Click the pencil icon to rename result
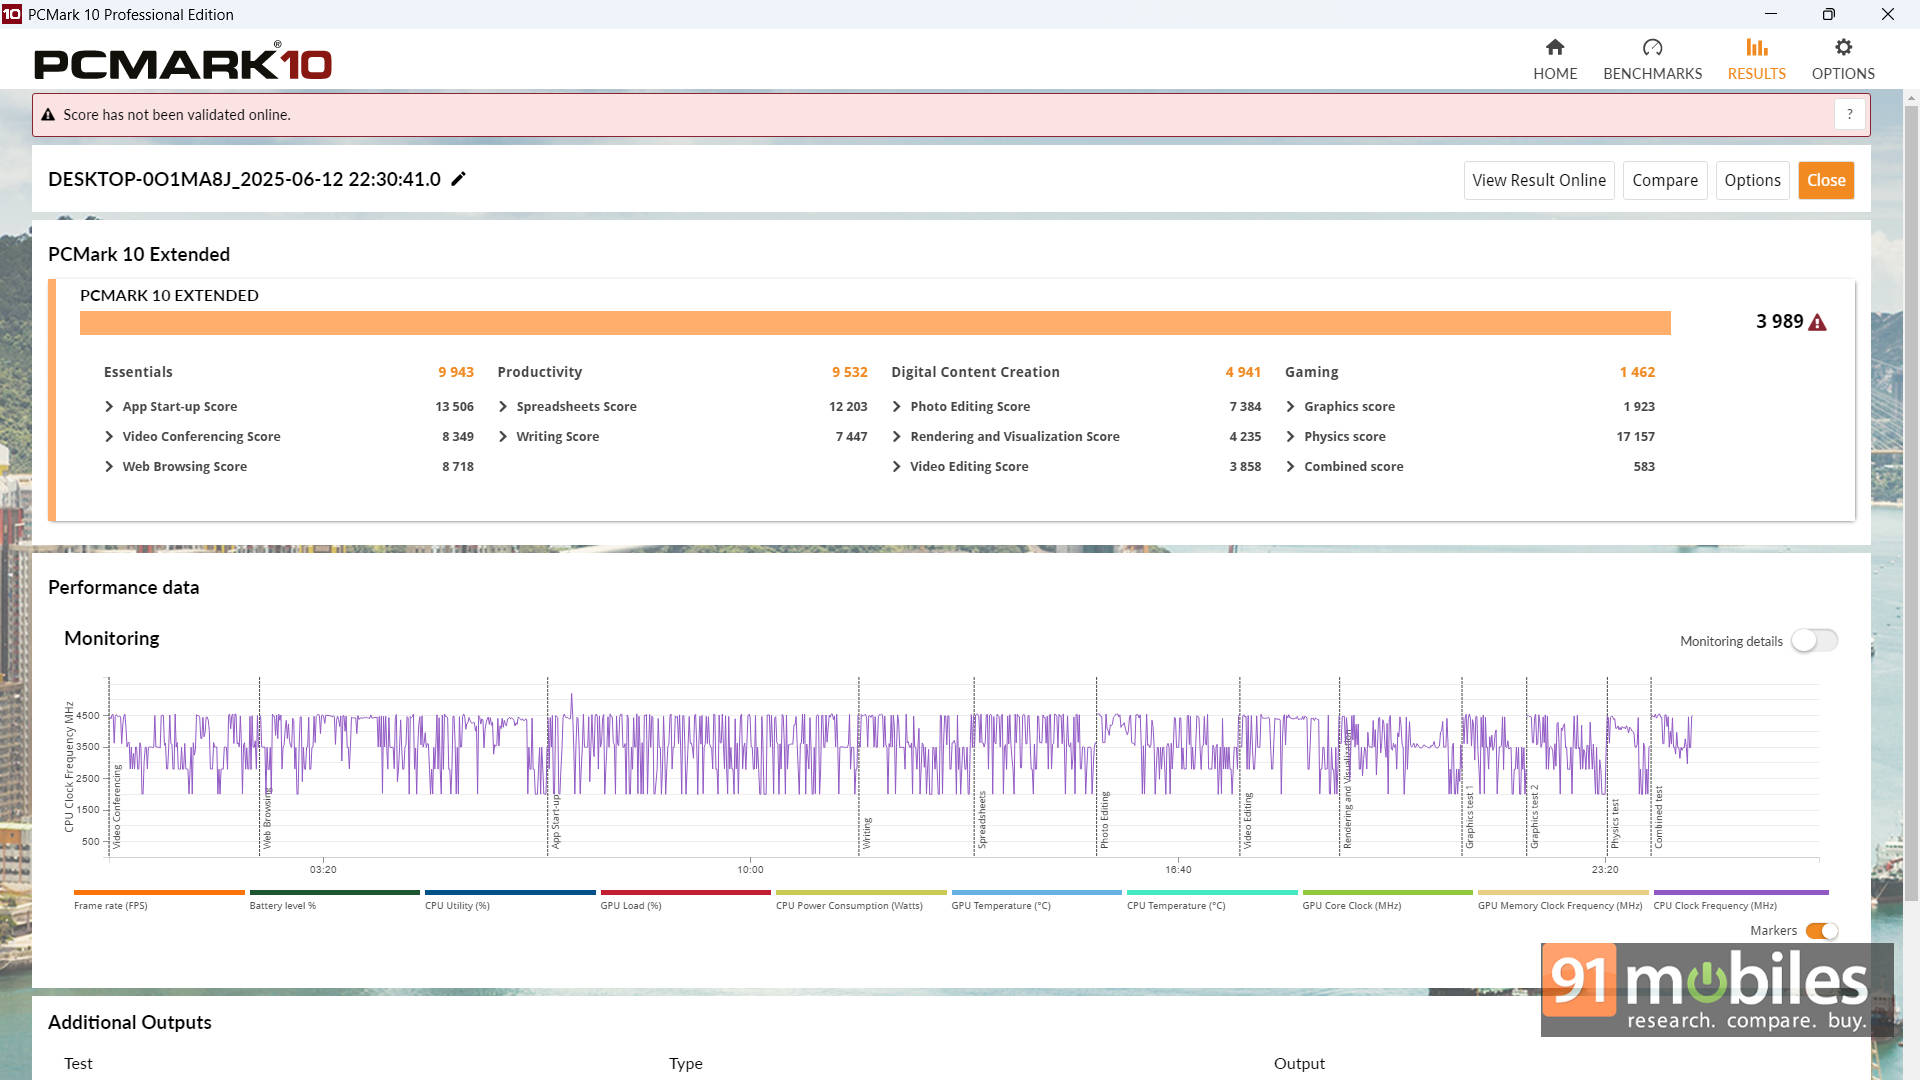 (458, 179)
